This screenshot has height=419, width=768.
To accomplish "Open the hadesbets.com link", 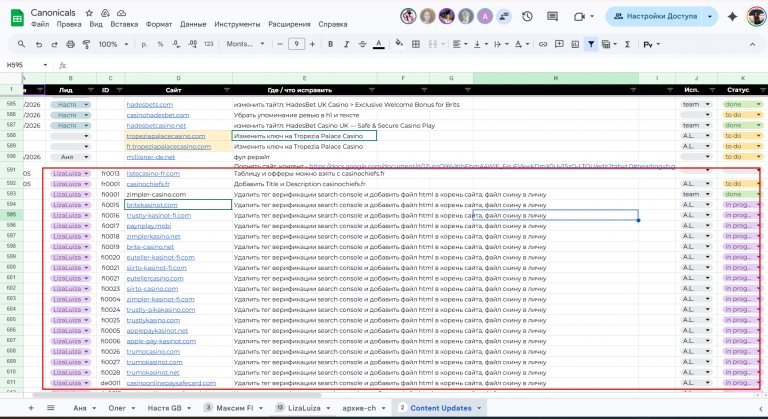I will 149,104.
